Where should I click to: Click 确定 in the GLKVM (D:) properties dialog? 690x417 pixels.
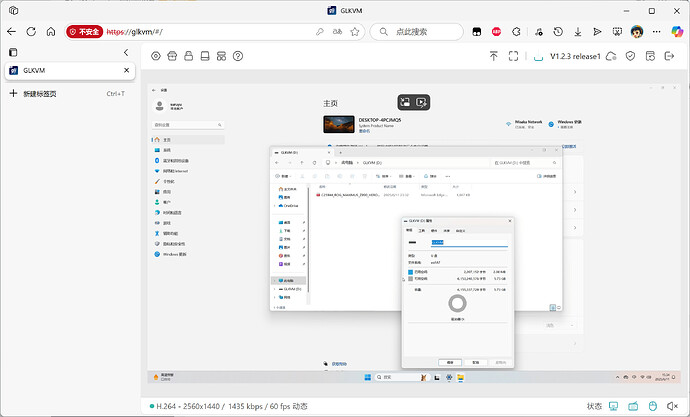coord(451,361)
